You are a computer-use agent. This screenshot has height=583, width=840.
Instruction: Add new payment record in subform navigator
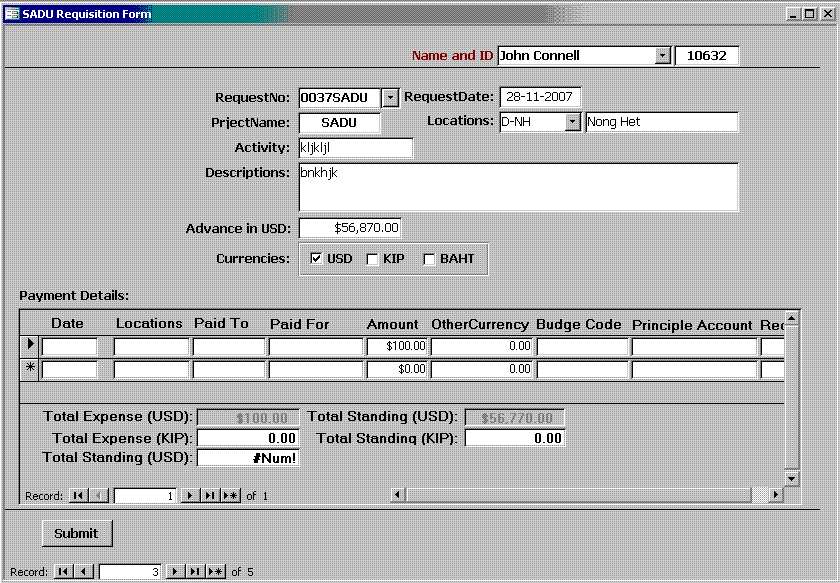(230, 495)
